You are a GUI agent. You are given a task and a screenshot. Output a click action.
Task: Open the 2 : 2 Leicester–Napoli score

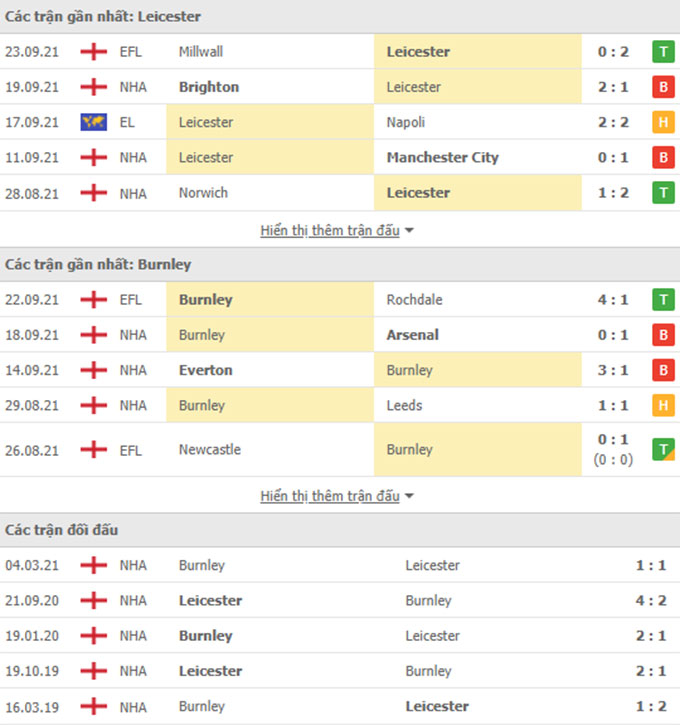(613, 122)
